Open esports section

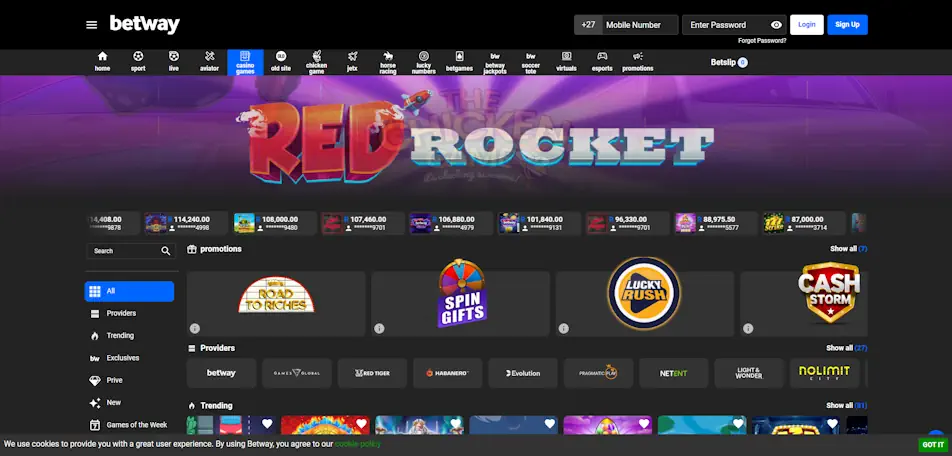[602, 62]
